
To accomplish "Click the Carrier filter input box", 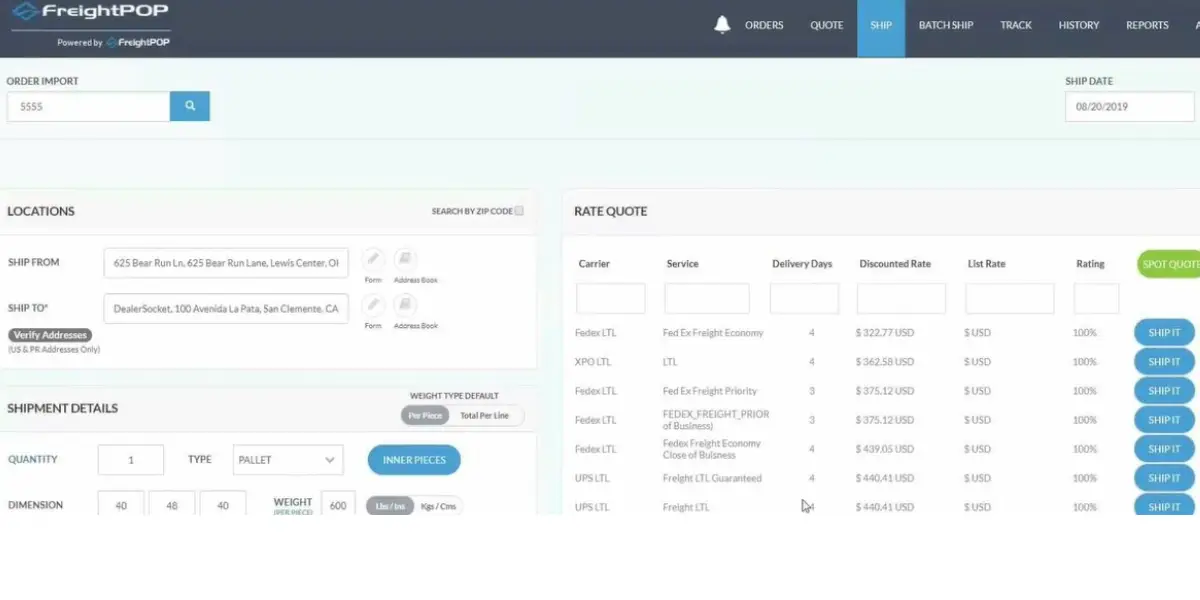I will pos(610,298).
